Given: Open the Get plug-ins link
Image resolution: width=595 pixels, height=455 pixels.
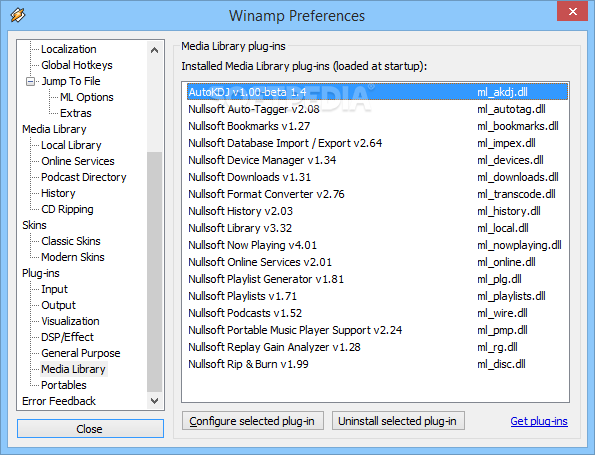Looking at the screenshot, I should [x=539, y=421].
